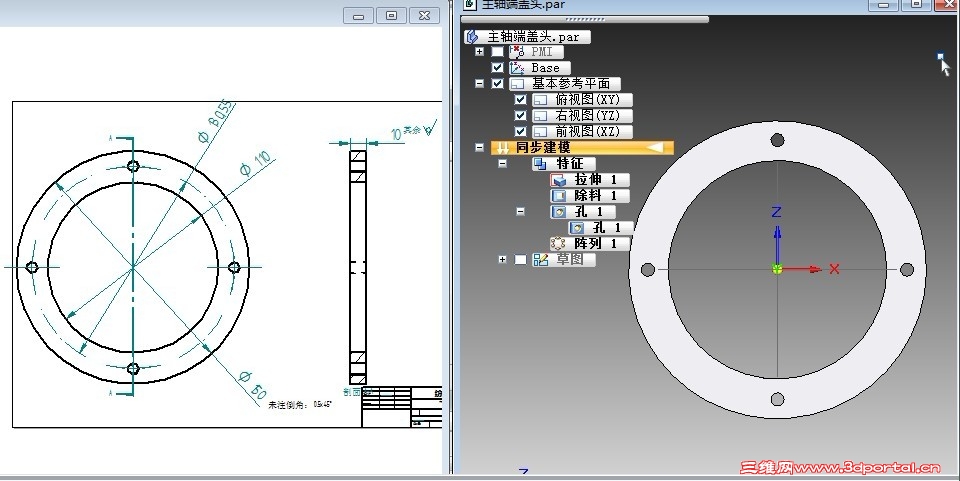Select the 前视图(XZ) label
Screen dimensions: 960x481
[x=588, y=131]
